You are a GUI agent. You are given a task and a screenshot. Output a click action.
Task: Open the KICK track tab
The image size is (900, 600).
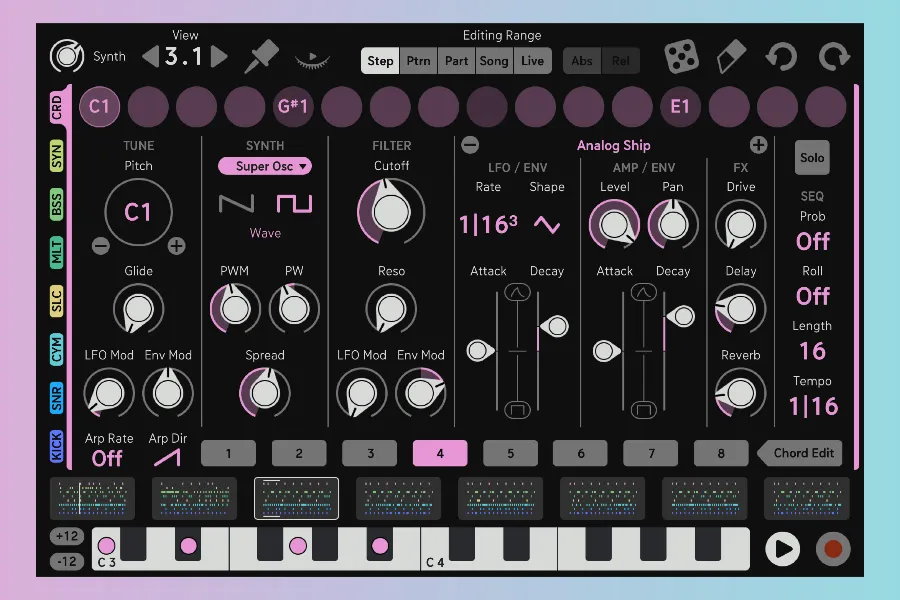point(57,444)
